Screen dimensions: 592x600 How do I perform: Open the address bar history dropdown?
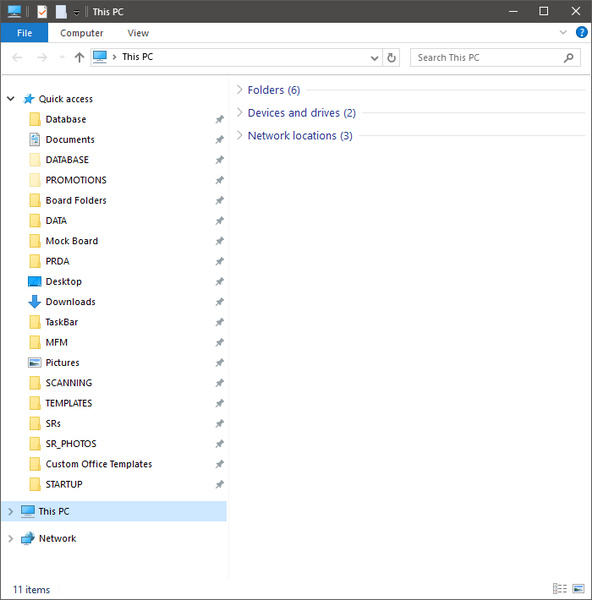coord(374,58)
